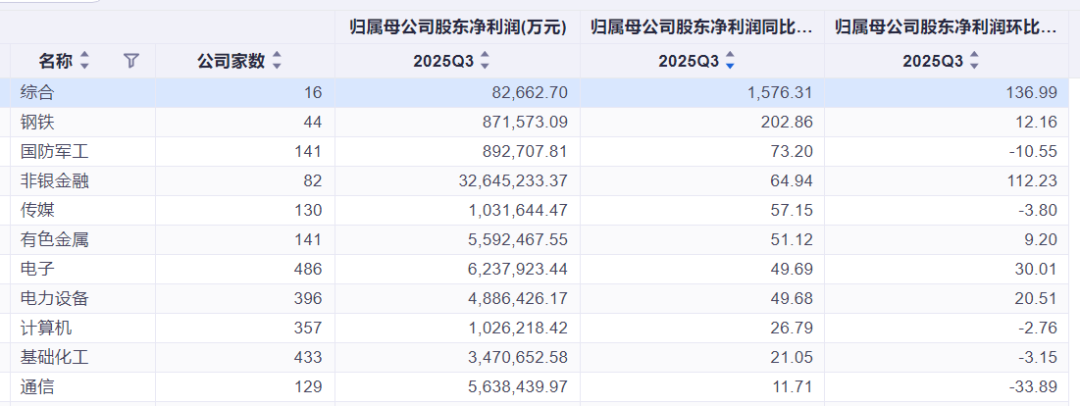1080x406 pixels.
Task: Click the value 32,645,233.37
Action: point(512,181)
